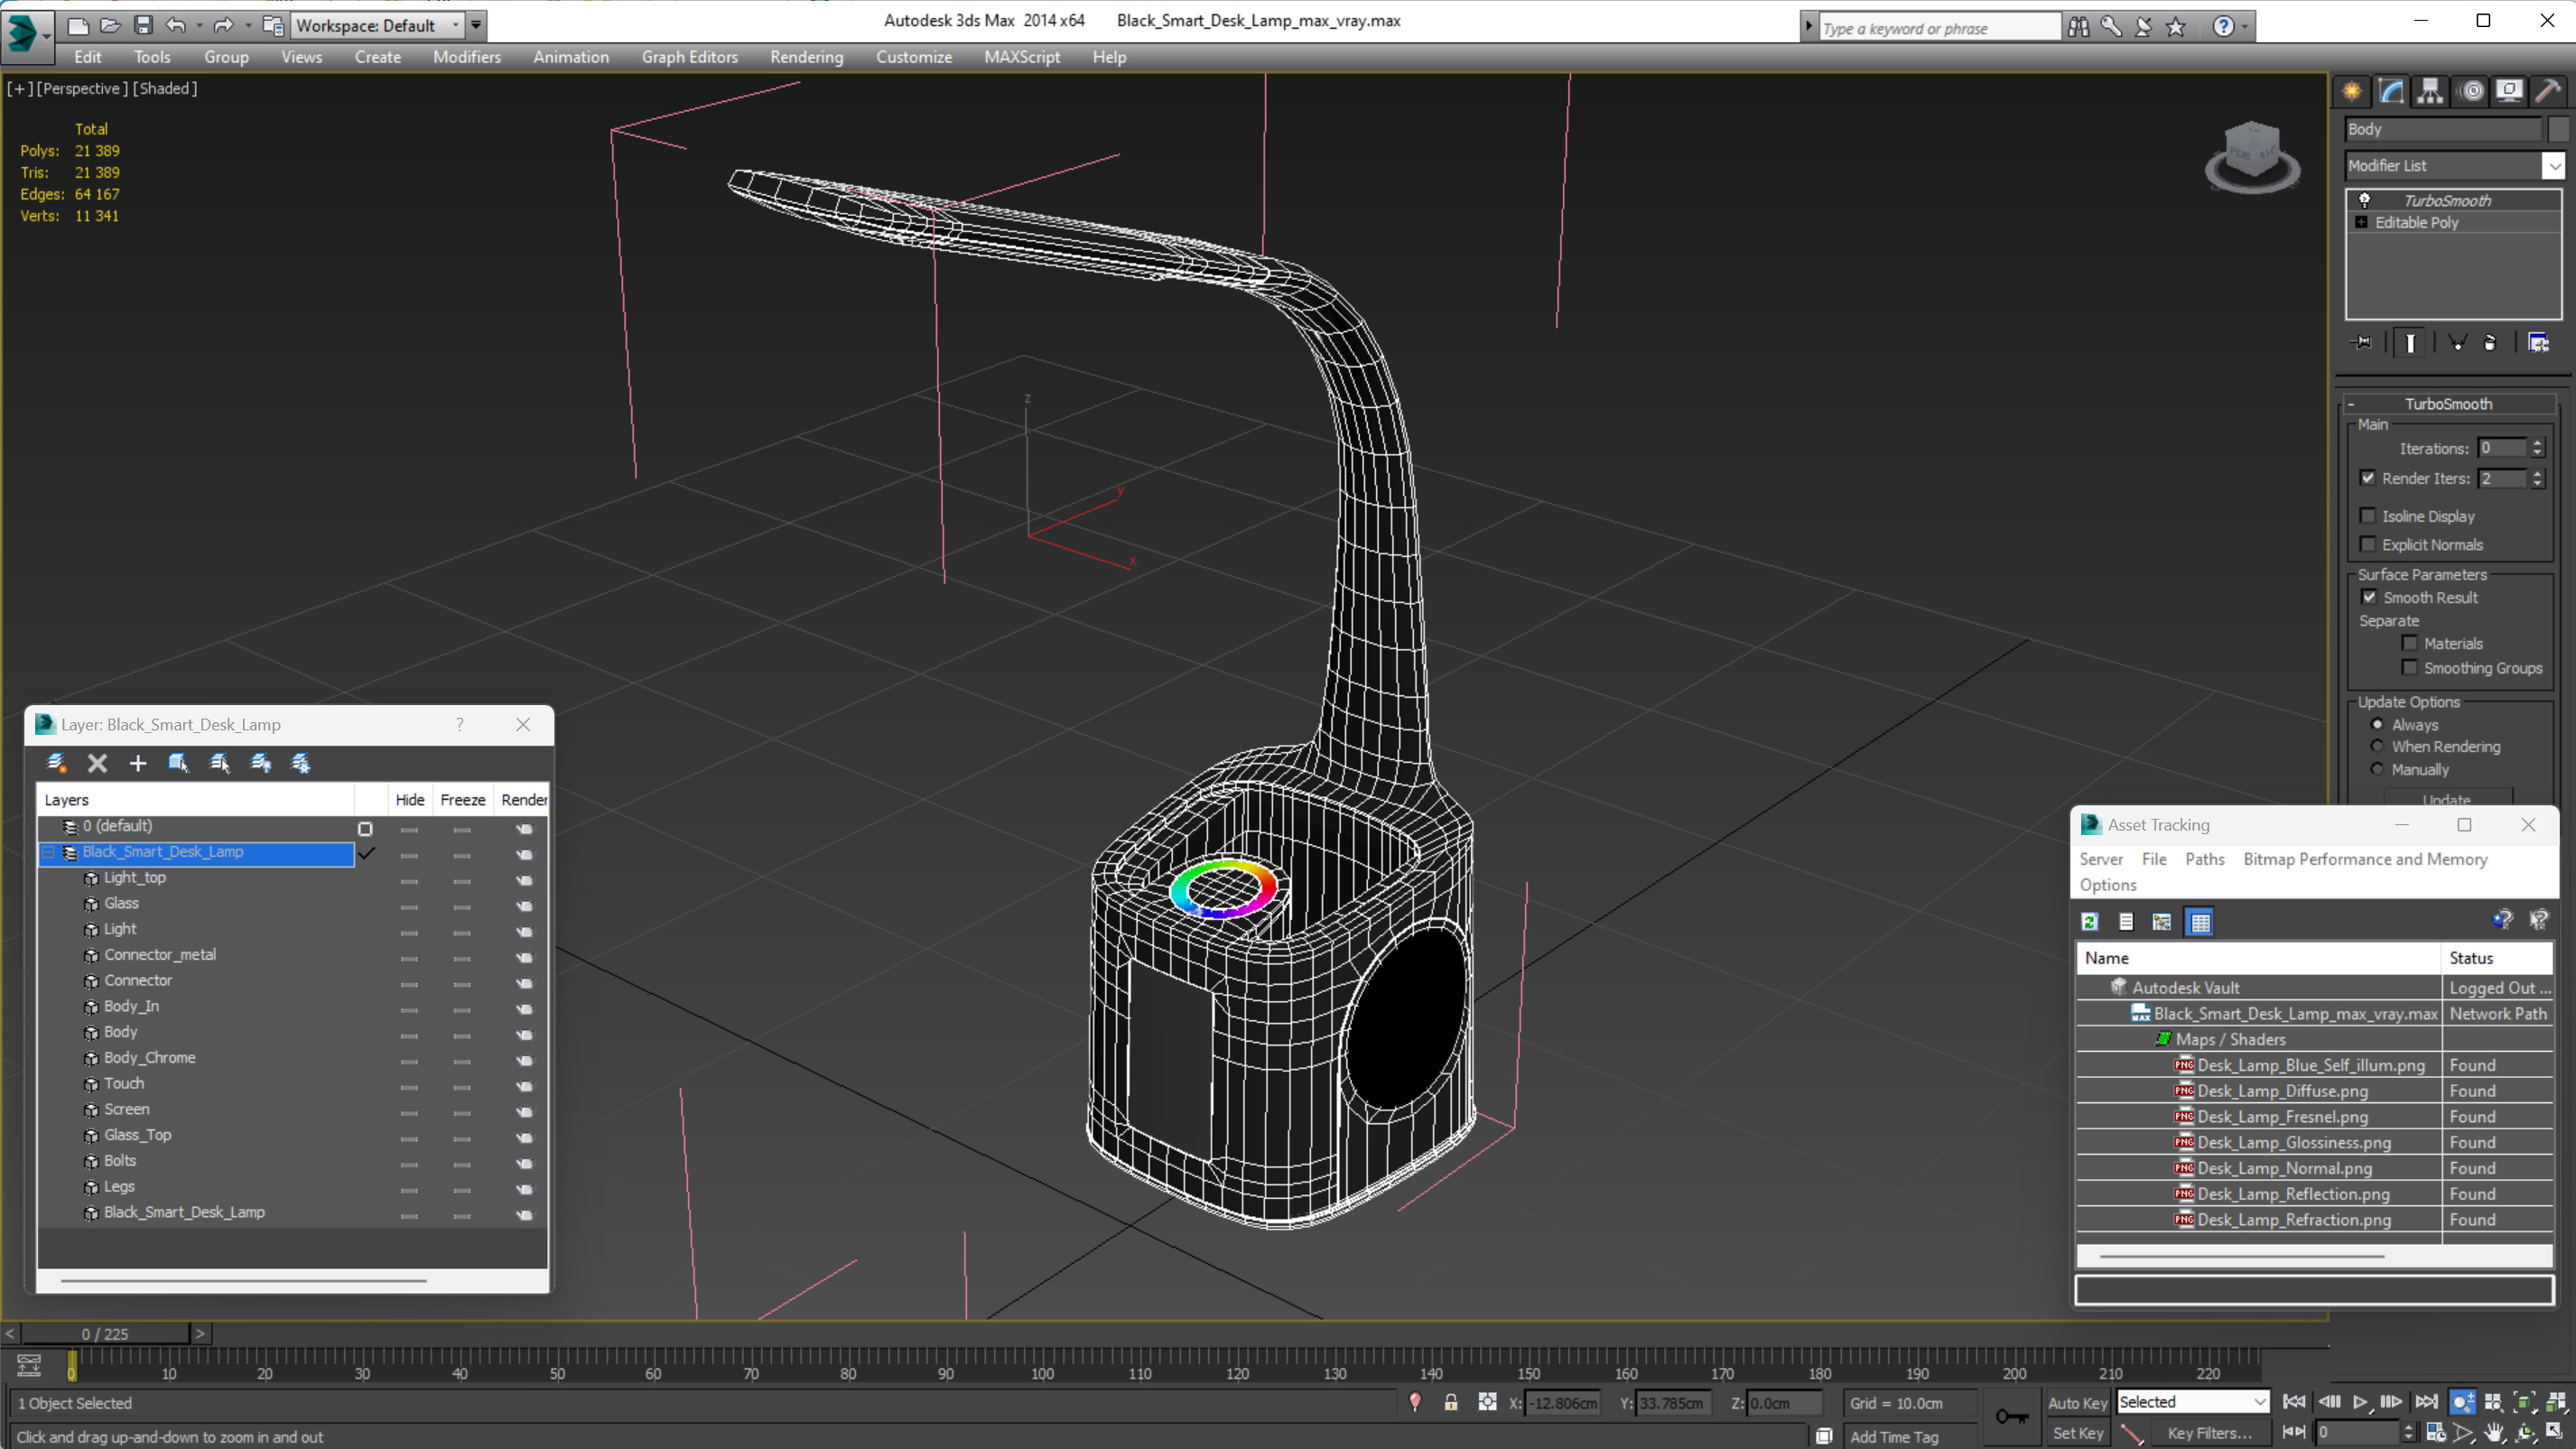The height and width of the screenshot is (1449, 2576).
Task: Open the Utilities command panel tab
Action: (2548, 91)
